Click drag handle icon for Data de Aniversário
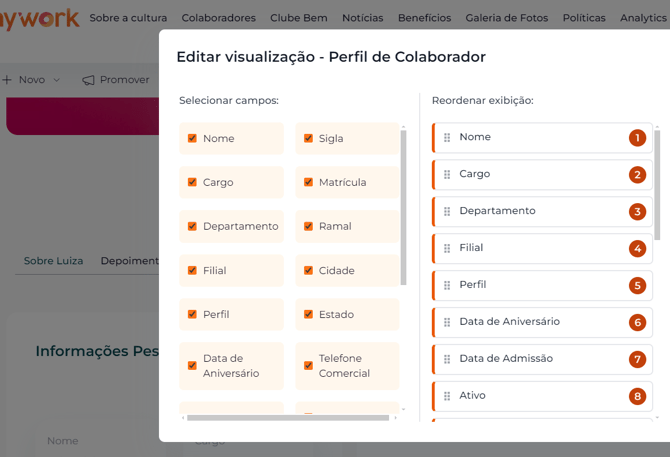The width and height of the screenshot is (670, 457). click(447, 323)
